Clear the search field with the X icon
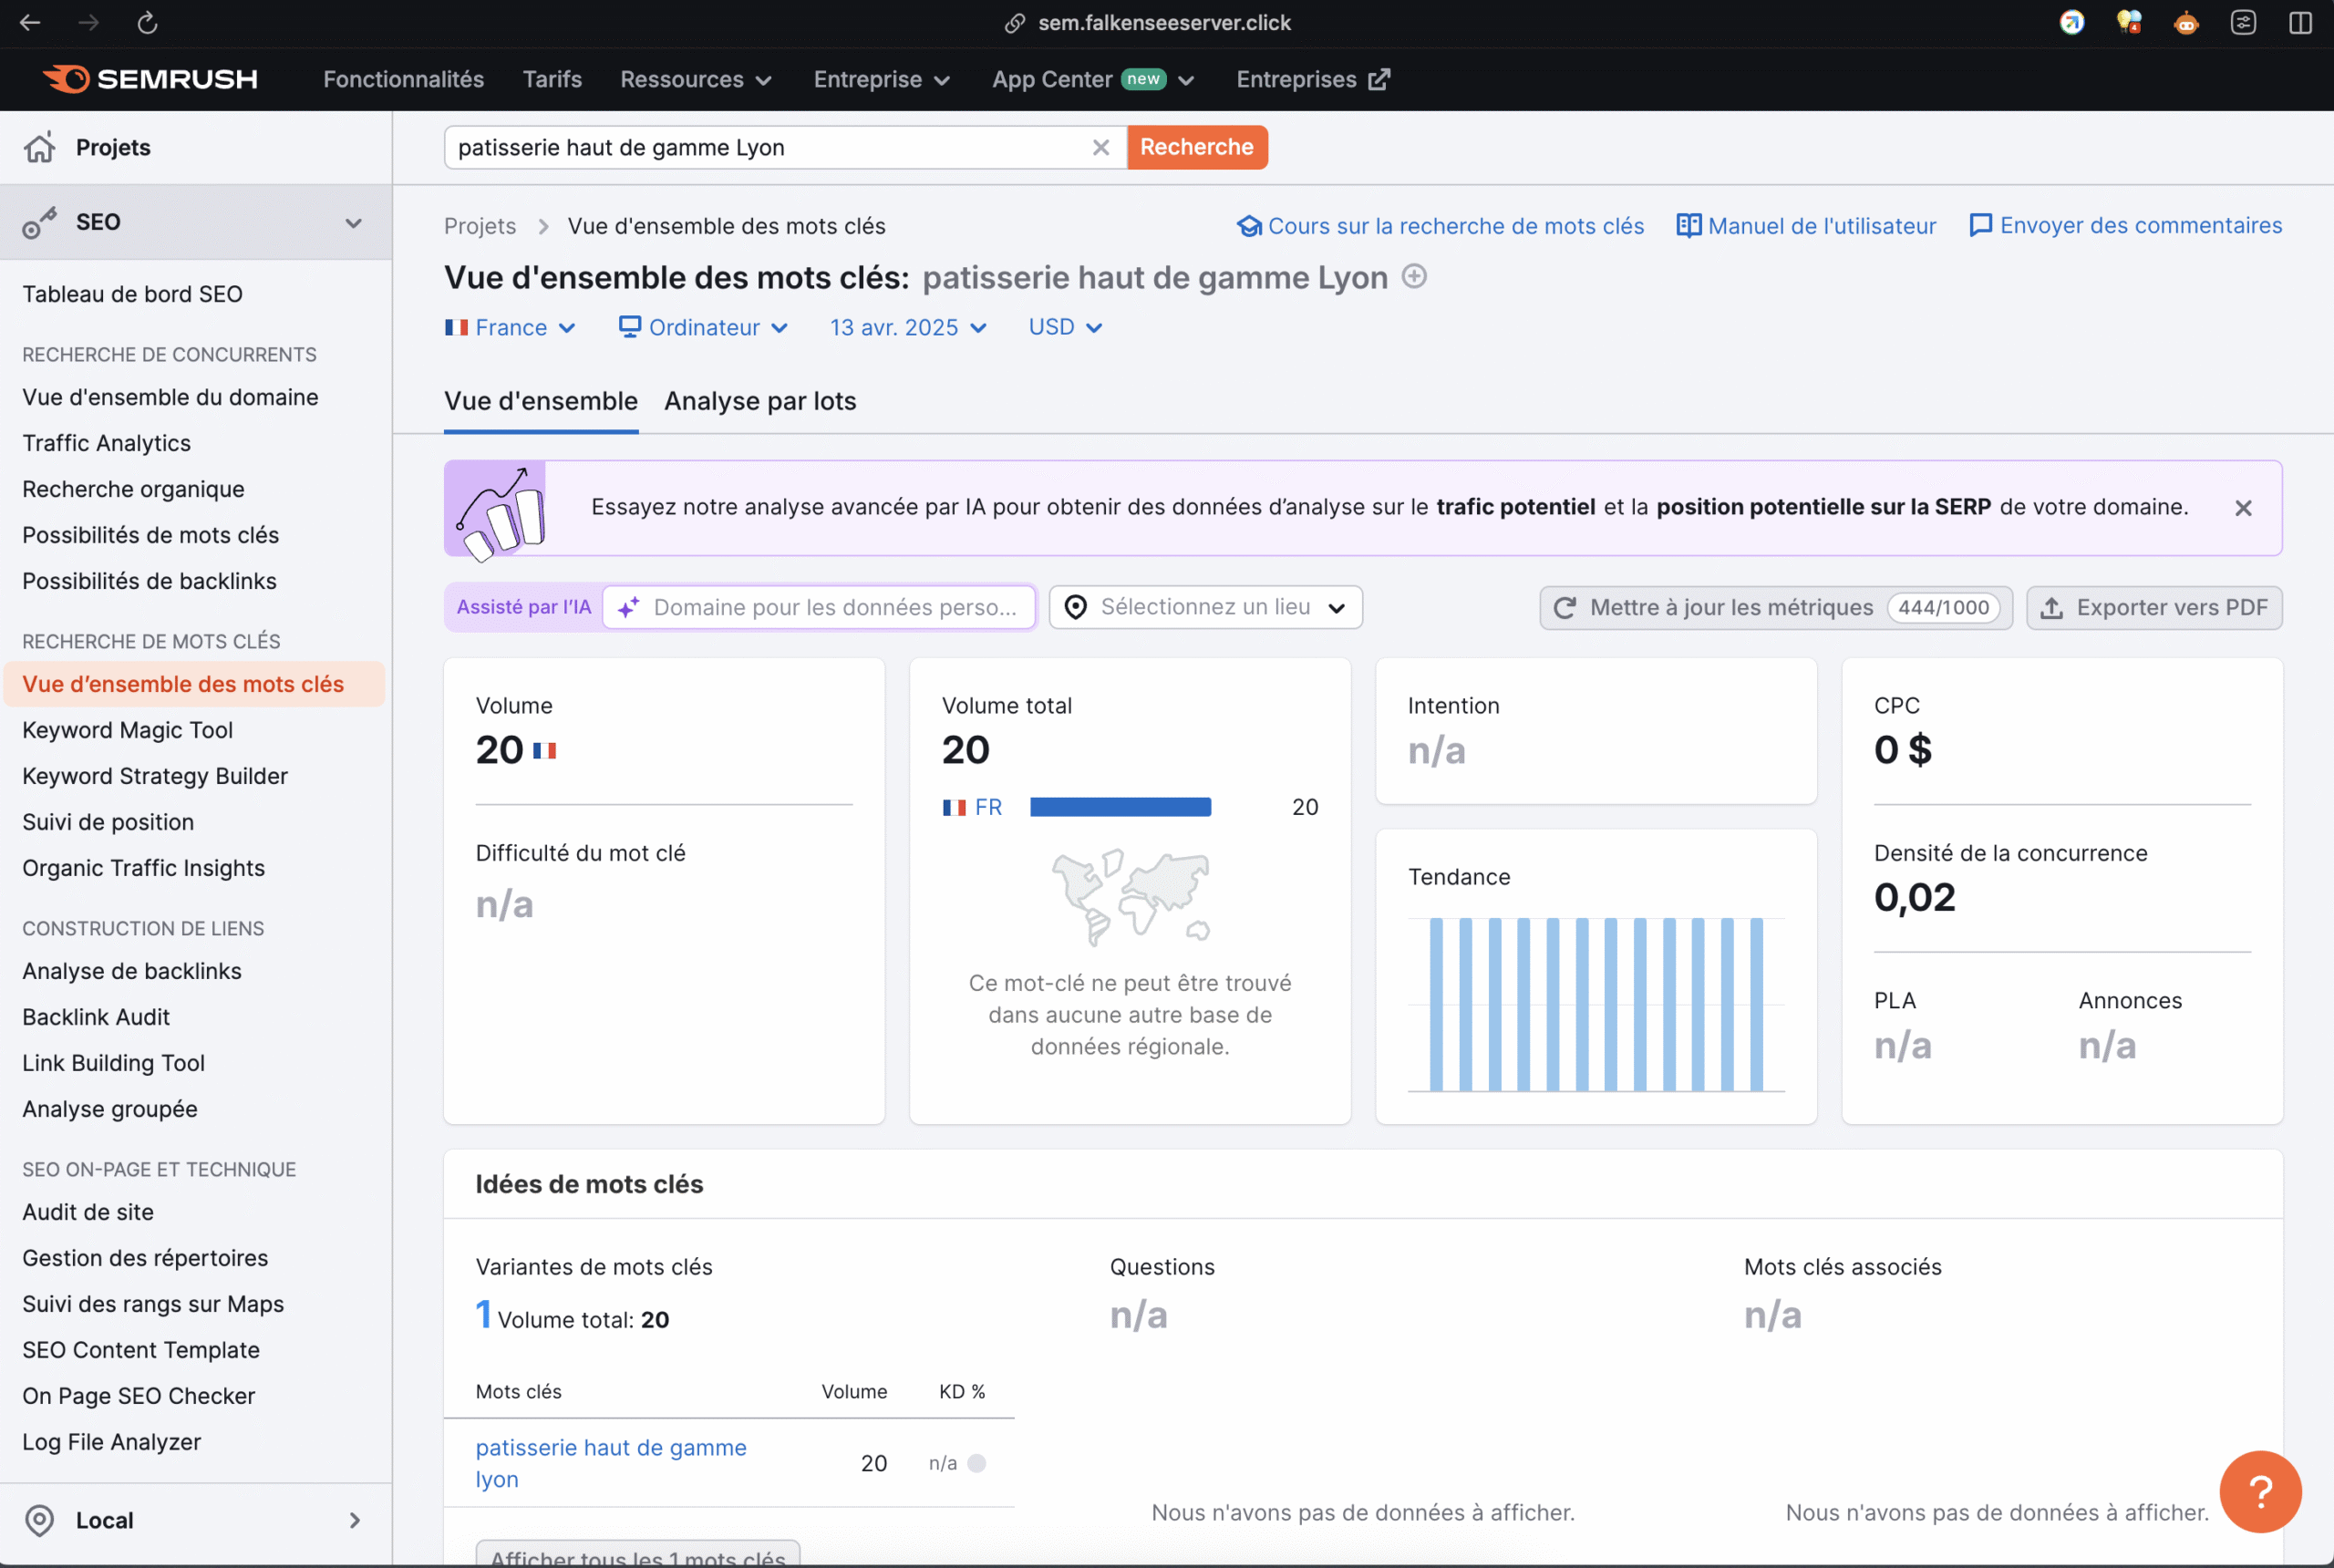Viewport: 2334px width, 1568px height. [x=1101, y=147]
